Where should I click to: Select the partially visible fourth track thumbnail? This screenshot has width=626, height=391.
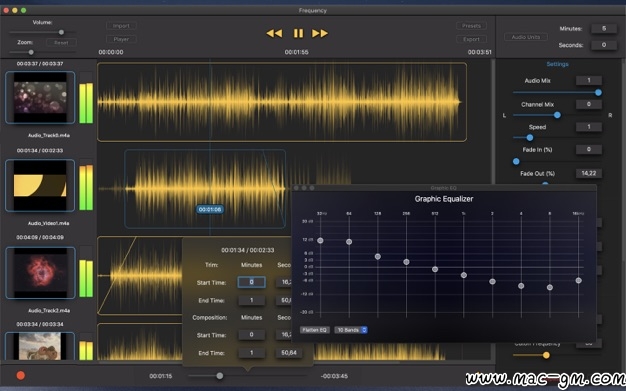40,346
